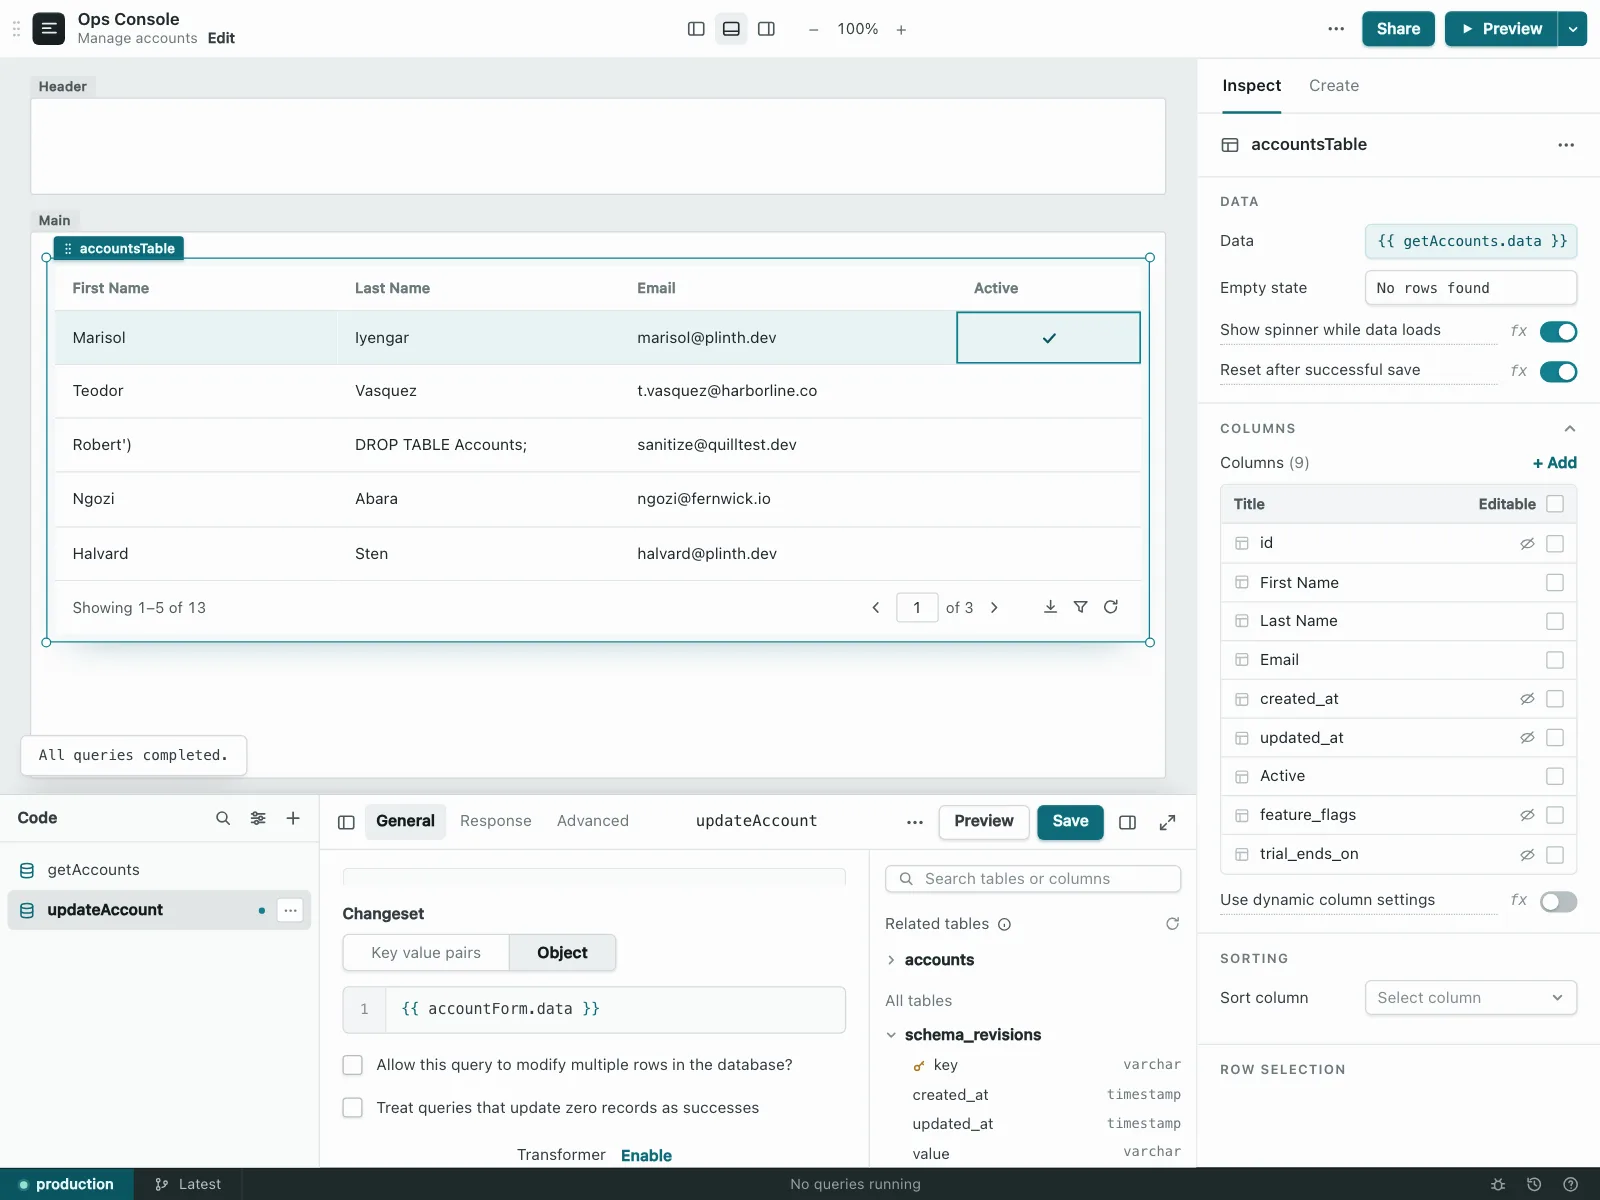Click the Search tables or columns field
Screen dimensions: 1600x1200
click(x=1033, y=879)
